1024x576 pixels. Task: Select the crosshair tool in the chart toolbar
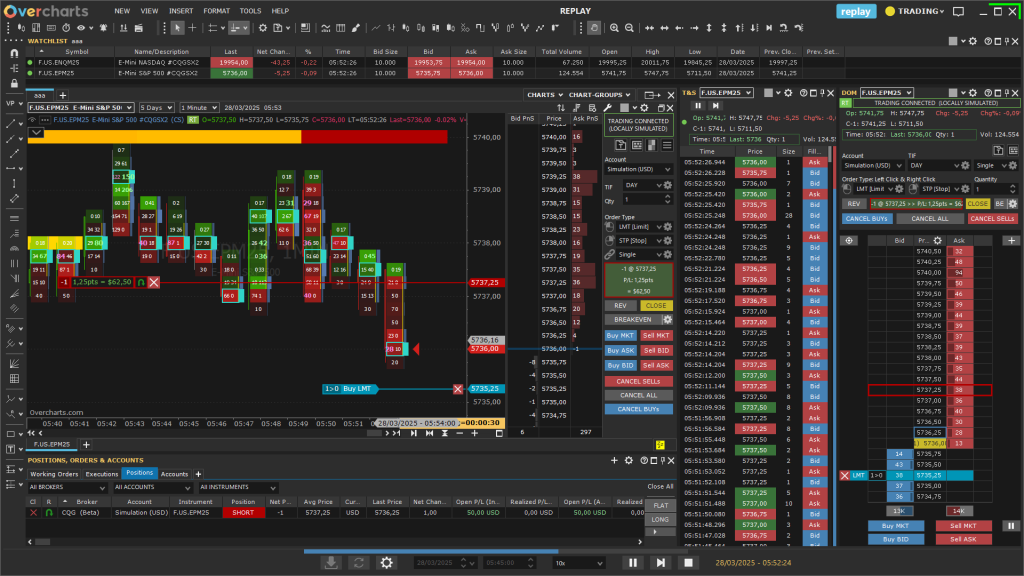point(193,30)
